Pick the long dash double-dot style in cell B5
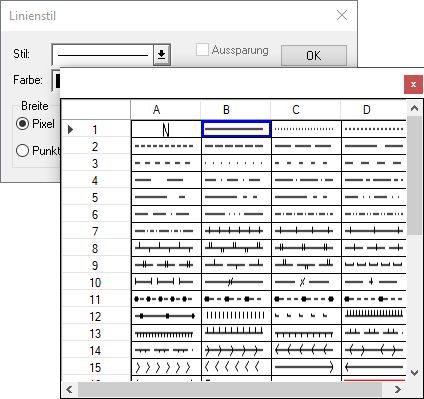The image size is (424, 399). tap(236, 197)
